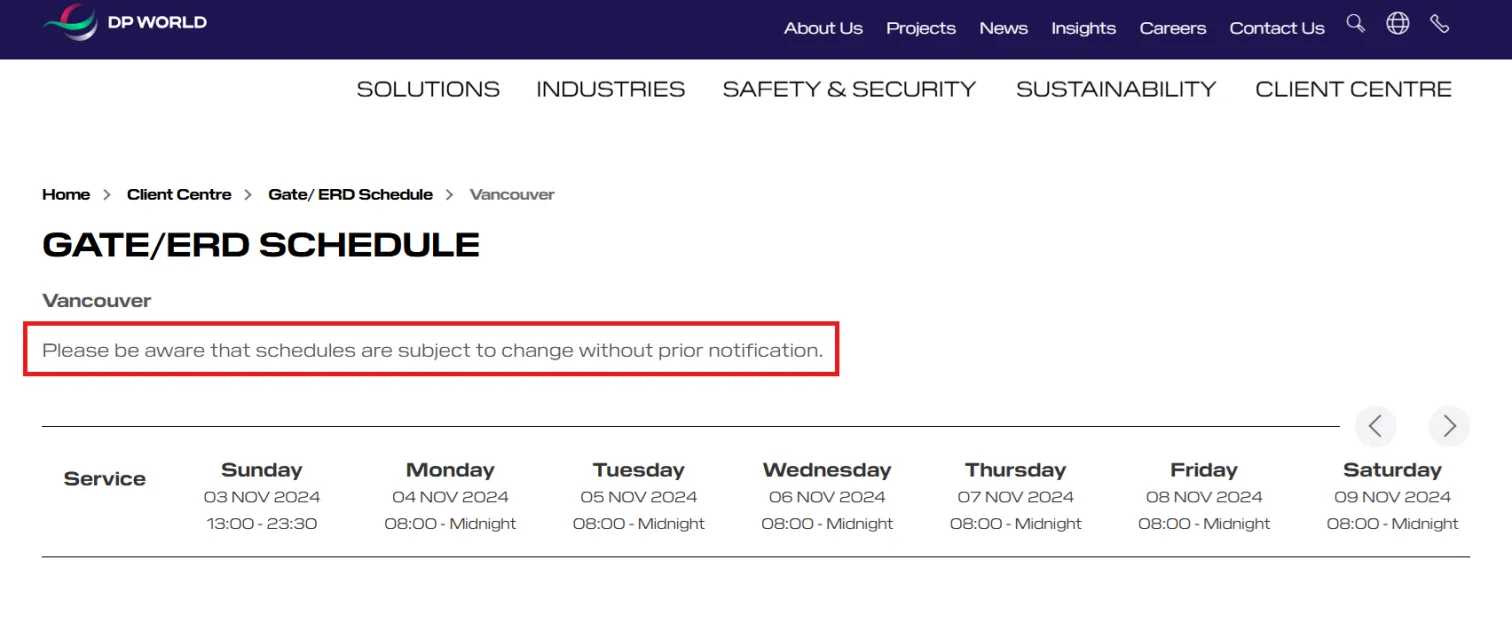Open the Sustainability menu
The image size is (1512, 623).
pyautogui.click(x=1116, y=89)
